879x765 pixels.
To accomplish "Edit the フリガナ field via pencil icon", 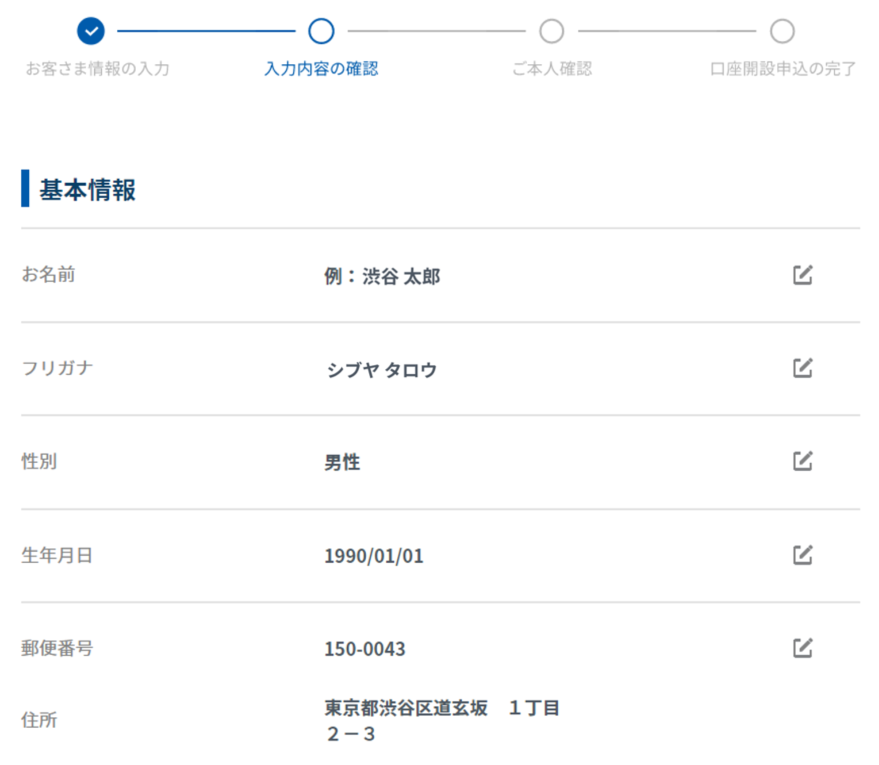I will coord(802,368).
